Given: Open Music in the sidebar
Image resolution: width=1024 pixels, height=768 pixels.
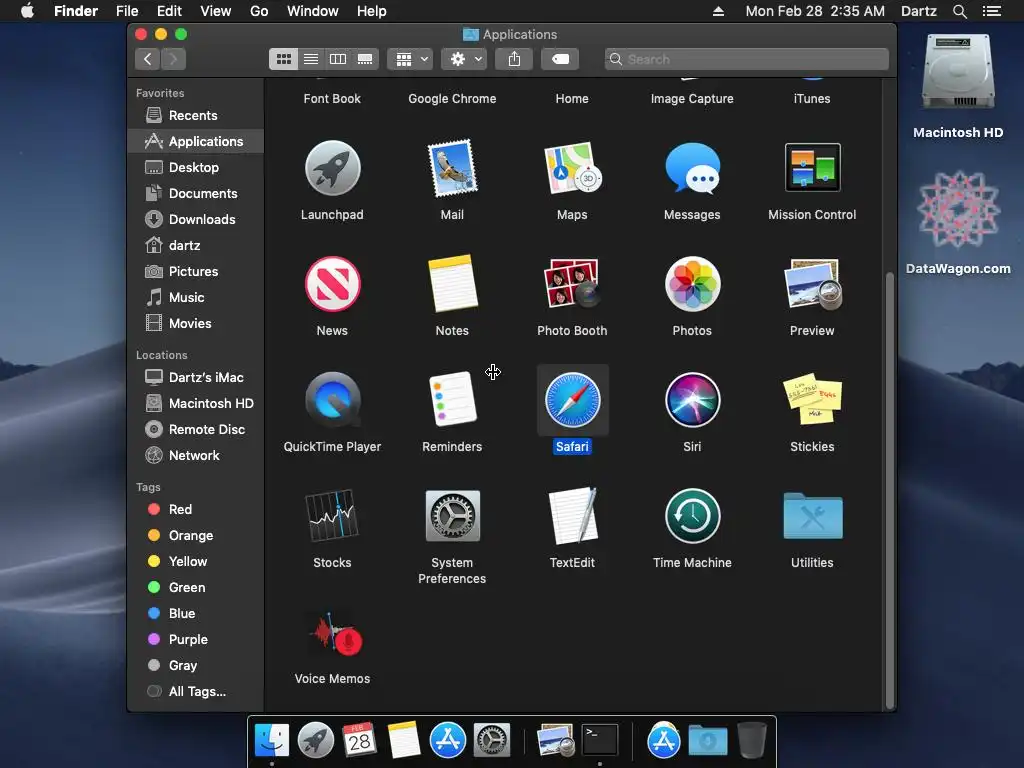Looking at the screenshot, I should [195, 298].
